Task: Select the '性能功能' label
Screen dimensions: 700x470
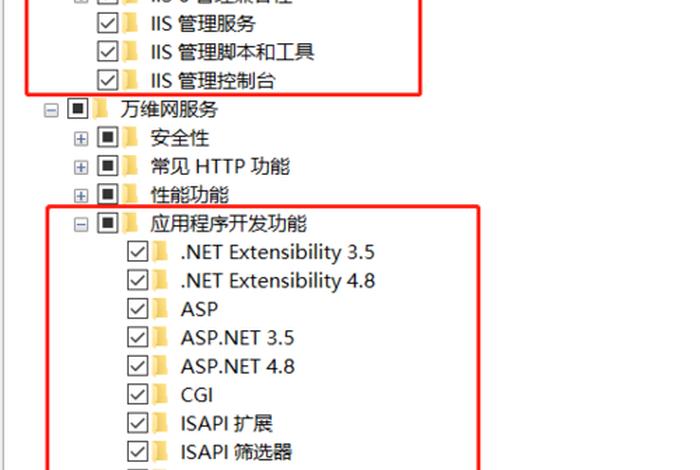Action: point(190,195)
